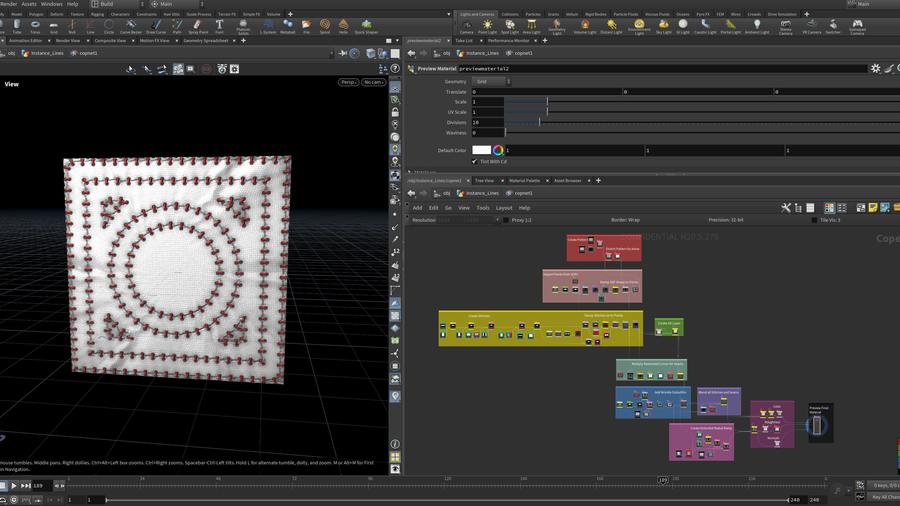This screenshot has height=506, width=900.
Task: Open the No cam camera dropdown
Action: [374, 82]
